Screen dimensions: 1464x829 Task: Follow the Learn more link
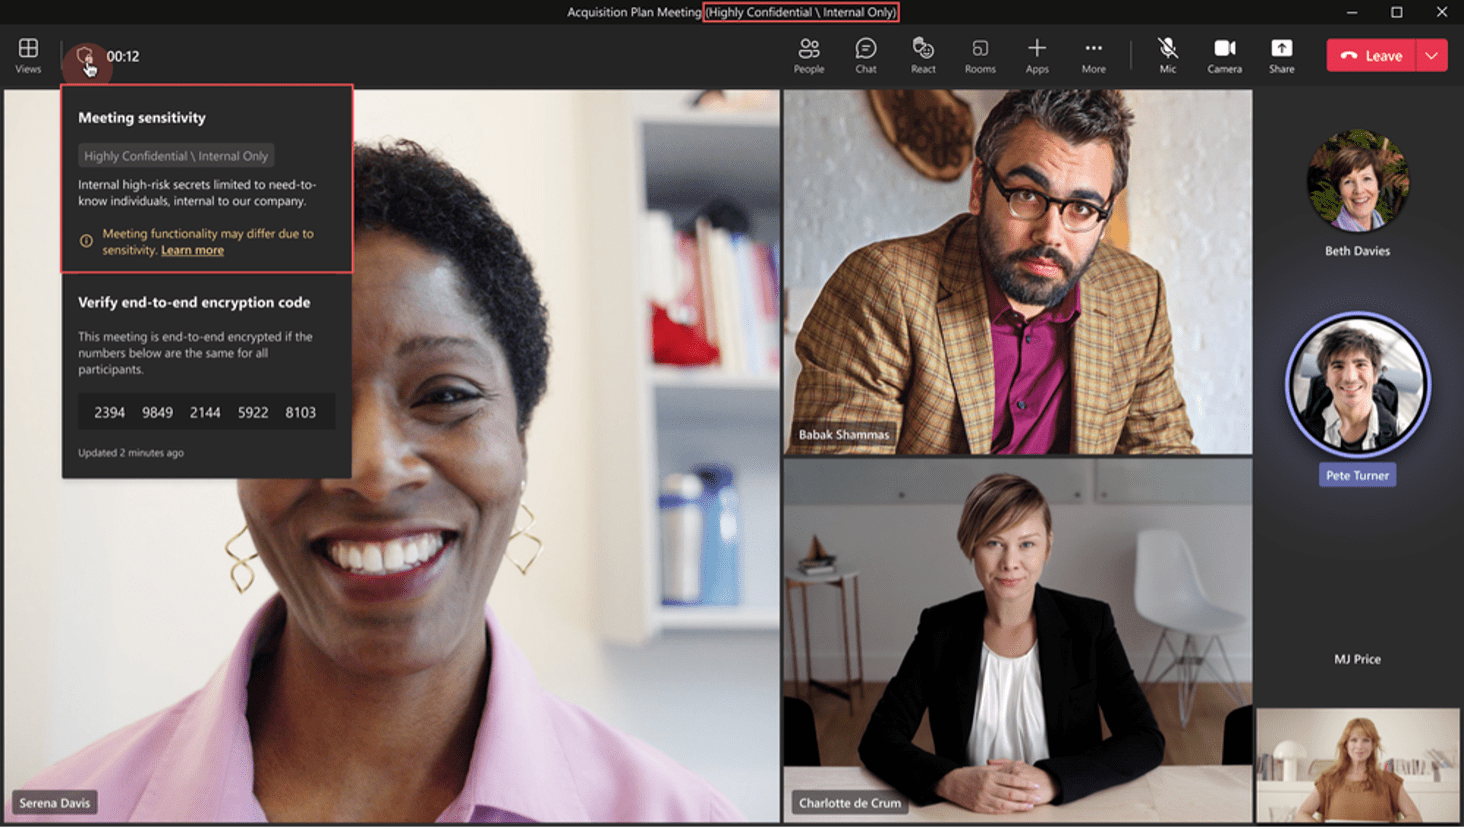tap(192, 250)
